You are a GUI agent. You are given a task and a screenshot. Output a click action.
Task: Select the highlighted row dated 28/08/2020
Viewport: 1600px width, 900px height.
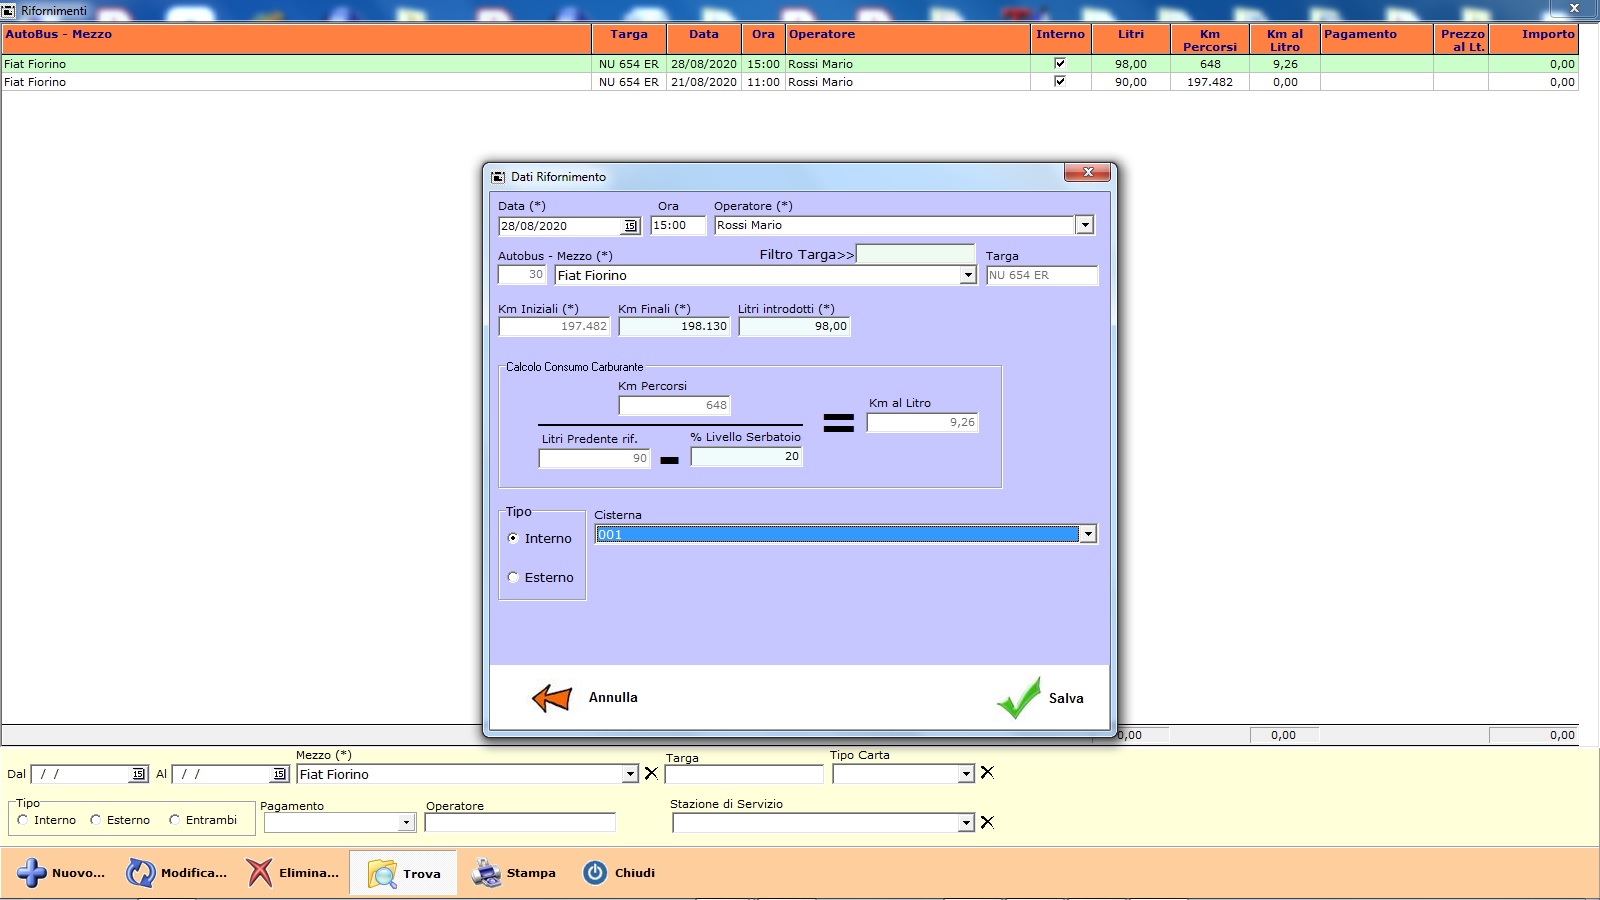click(x=790, y=64)
